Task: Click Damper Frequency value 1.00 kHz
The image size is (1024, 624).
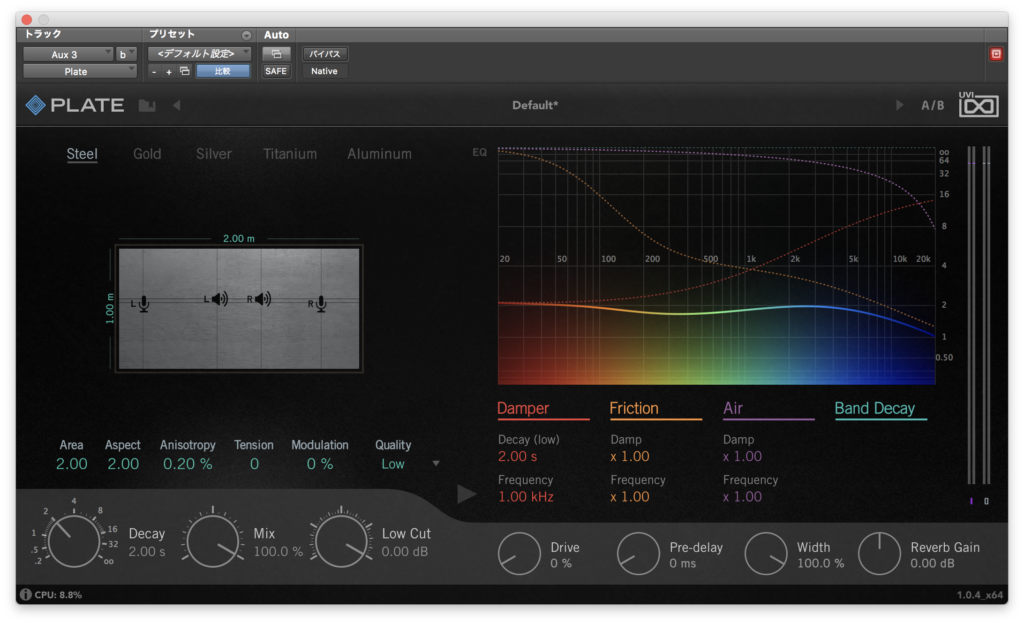Action: [526, 497]
